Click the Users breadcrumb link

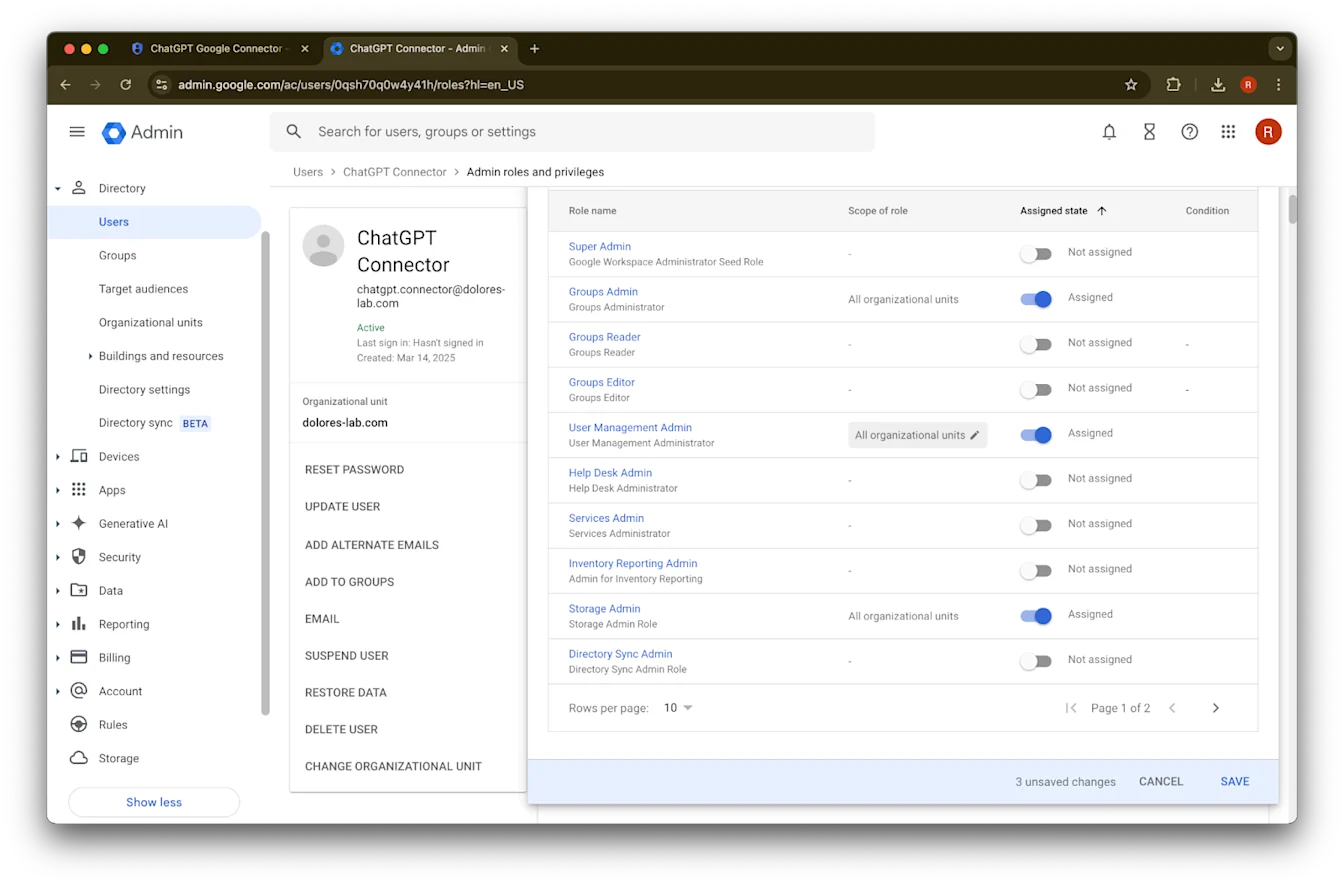(308, 172)
